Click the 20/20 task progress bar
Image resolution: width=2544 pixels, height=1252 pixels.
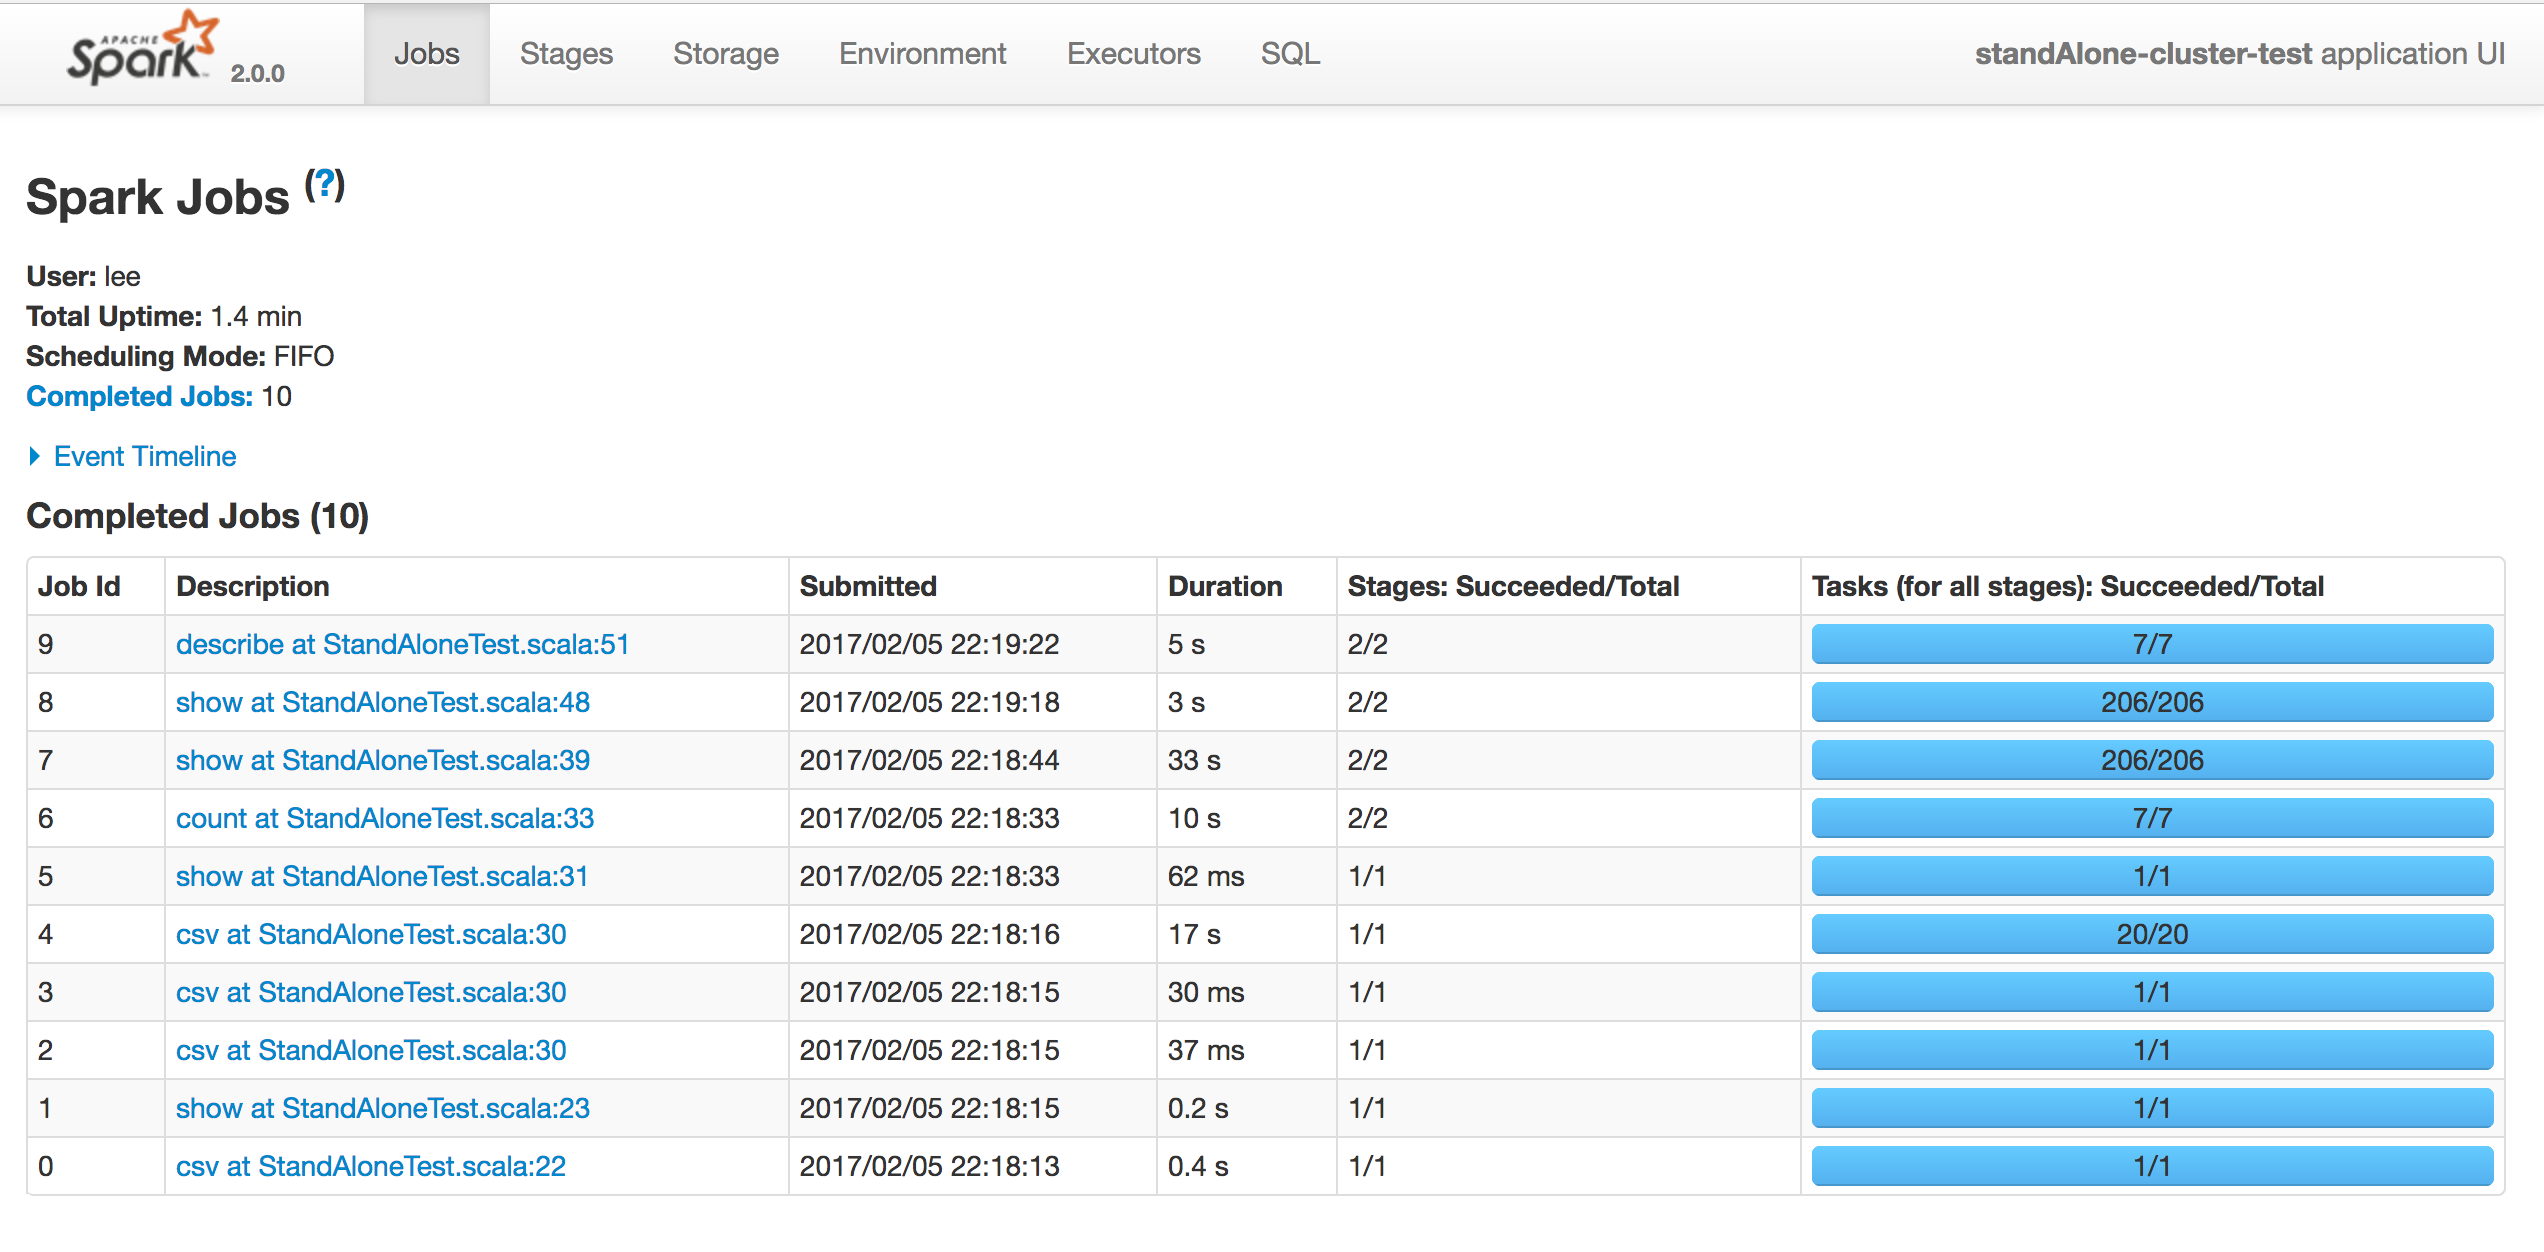click(x=2152, y=934)
